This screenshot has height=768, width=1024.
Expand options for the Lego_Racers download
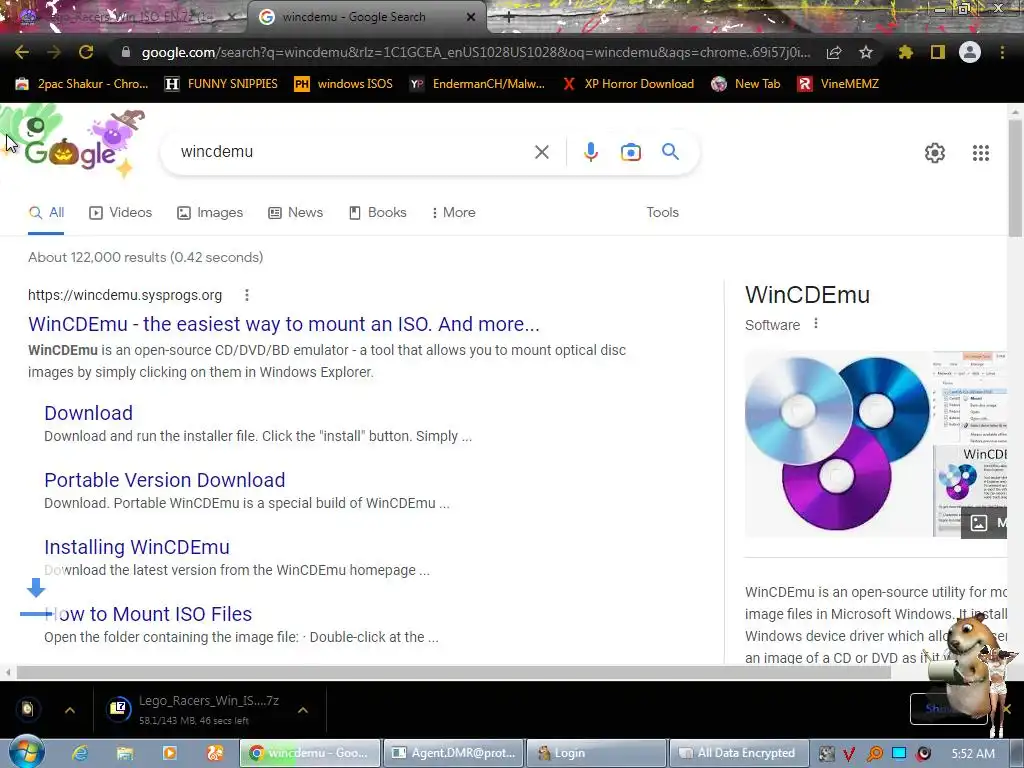coord(303,710)
